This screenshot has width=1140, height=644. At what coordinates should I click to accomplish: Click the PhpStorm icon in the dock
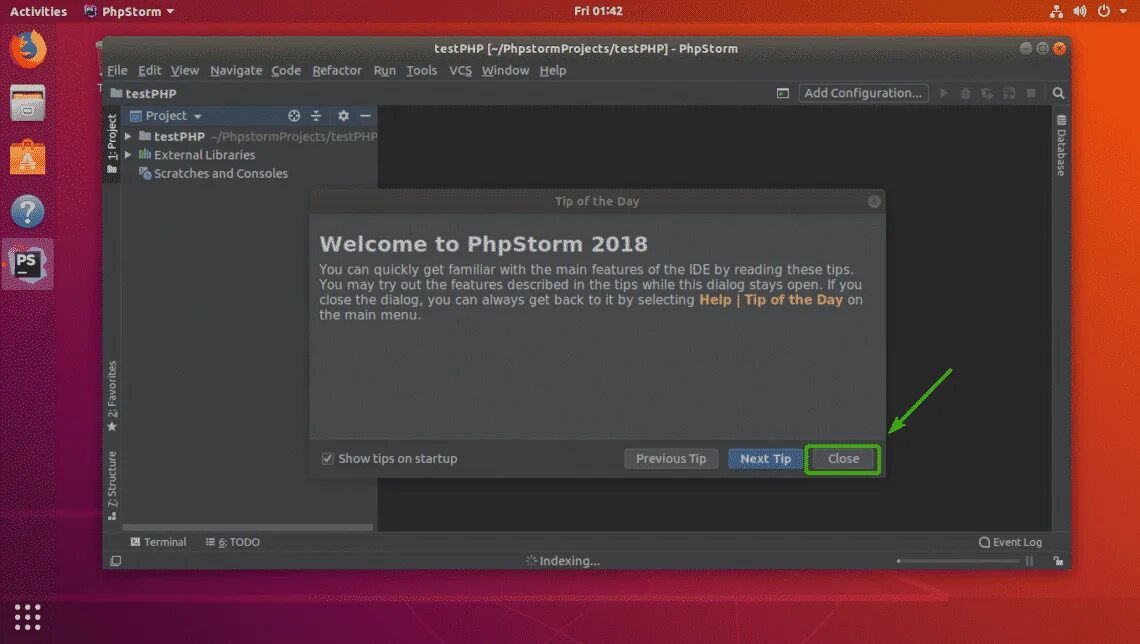pyautogui.click(x=28, y=265)
